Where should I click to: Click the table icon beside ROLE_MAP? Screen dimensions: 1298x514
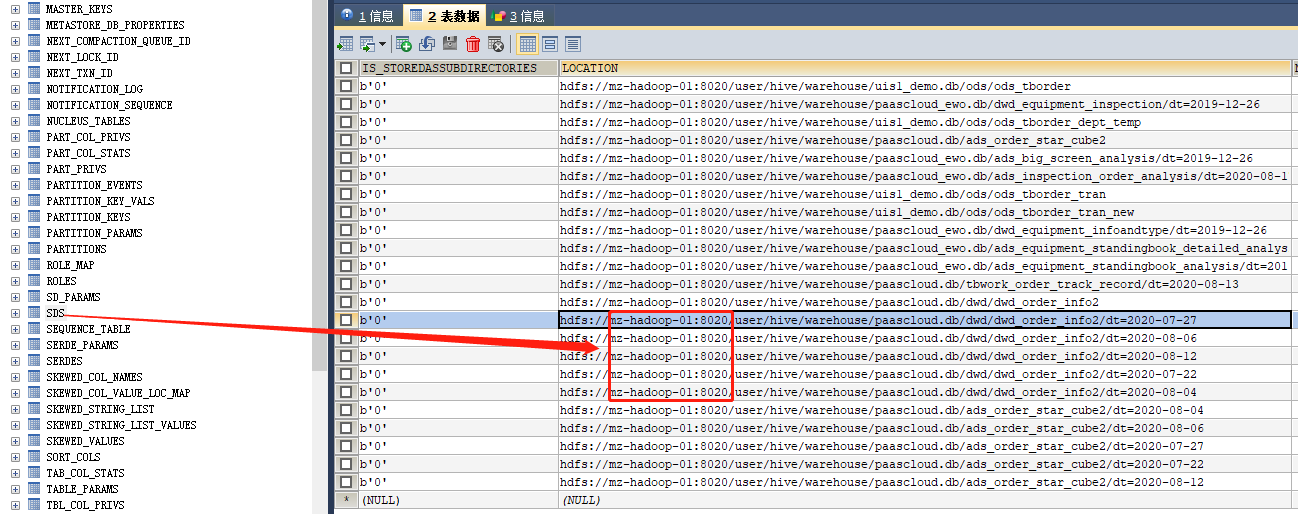tap(33, 265)
